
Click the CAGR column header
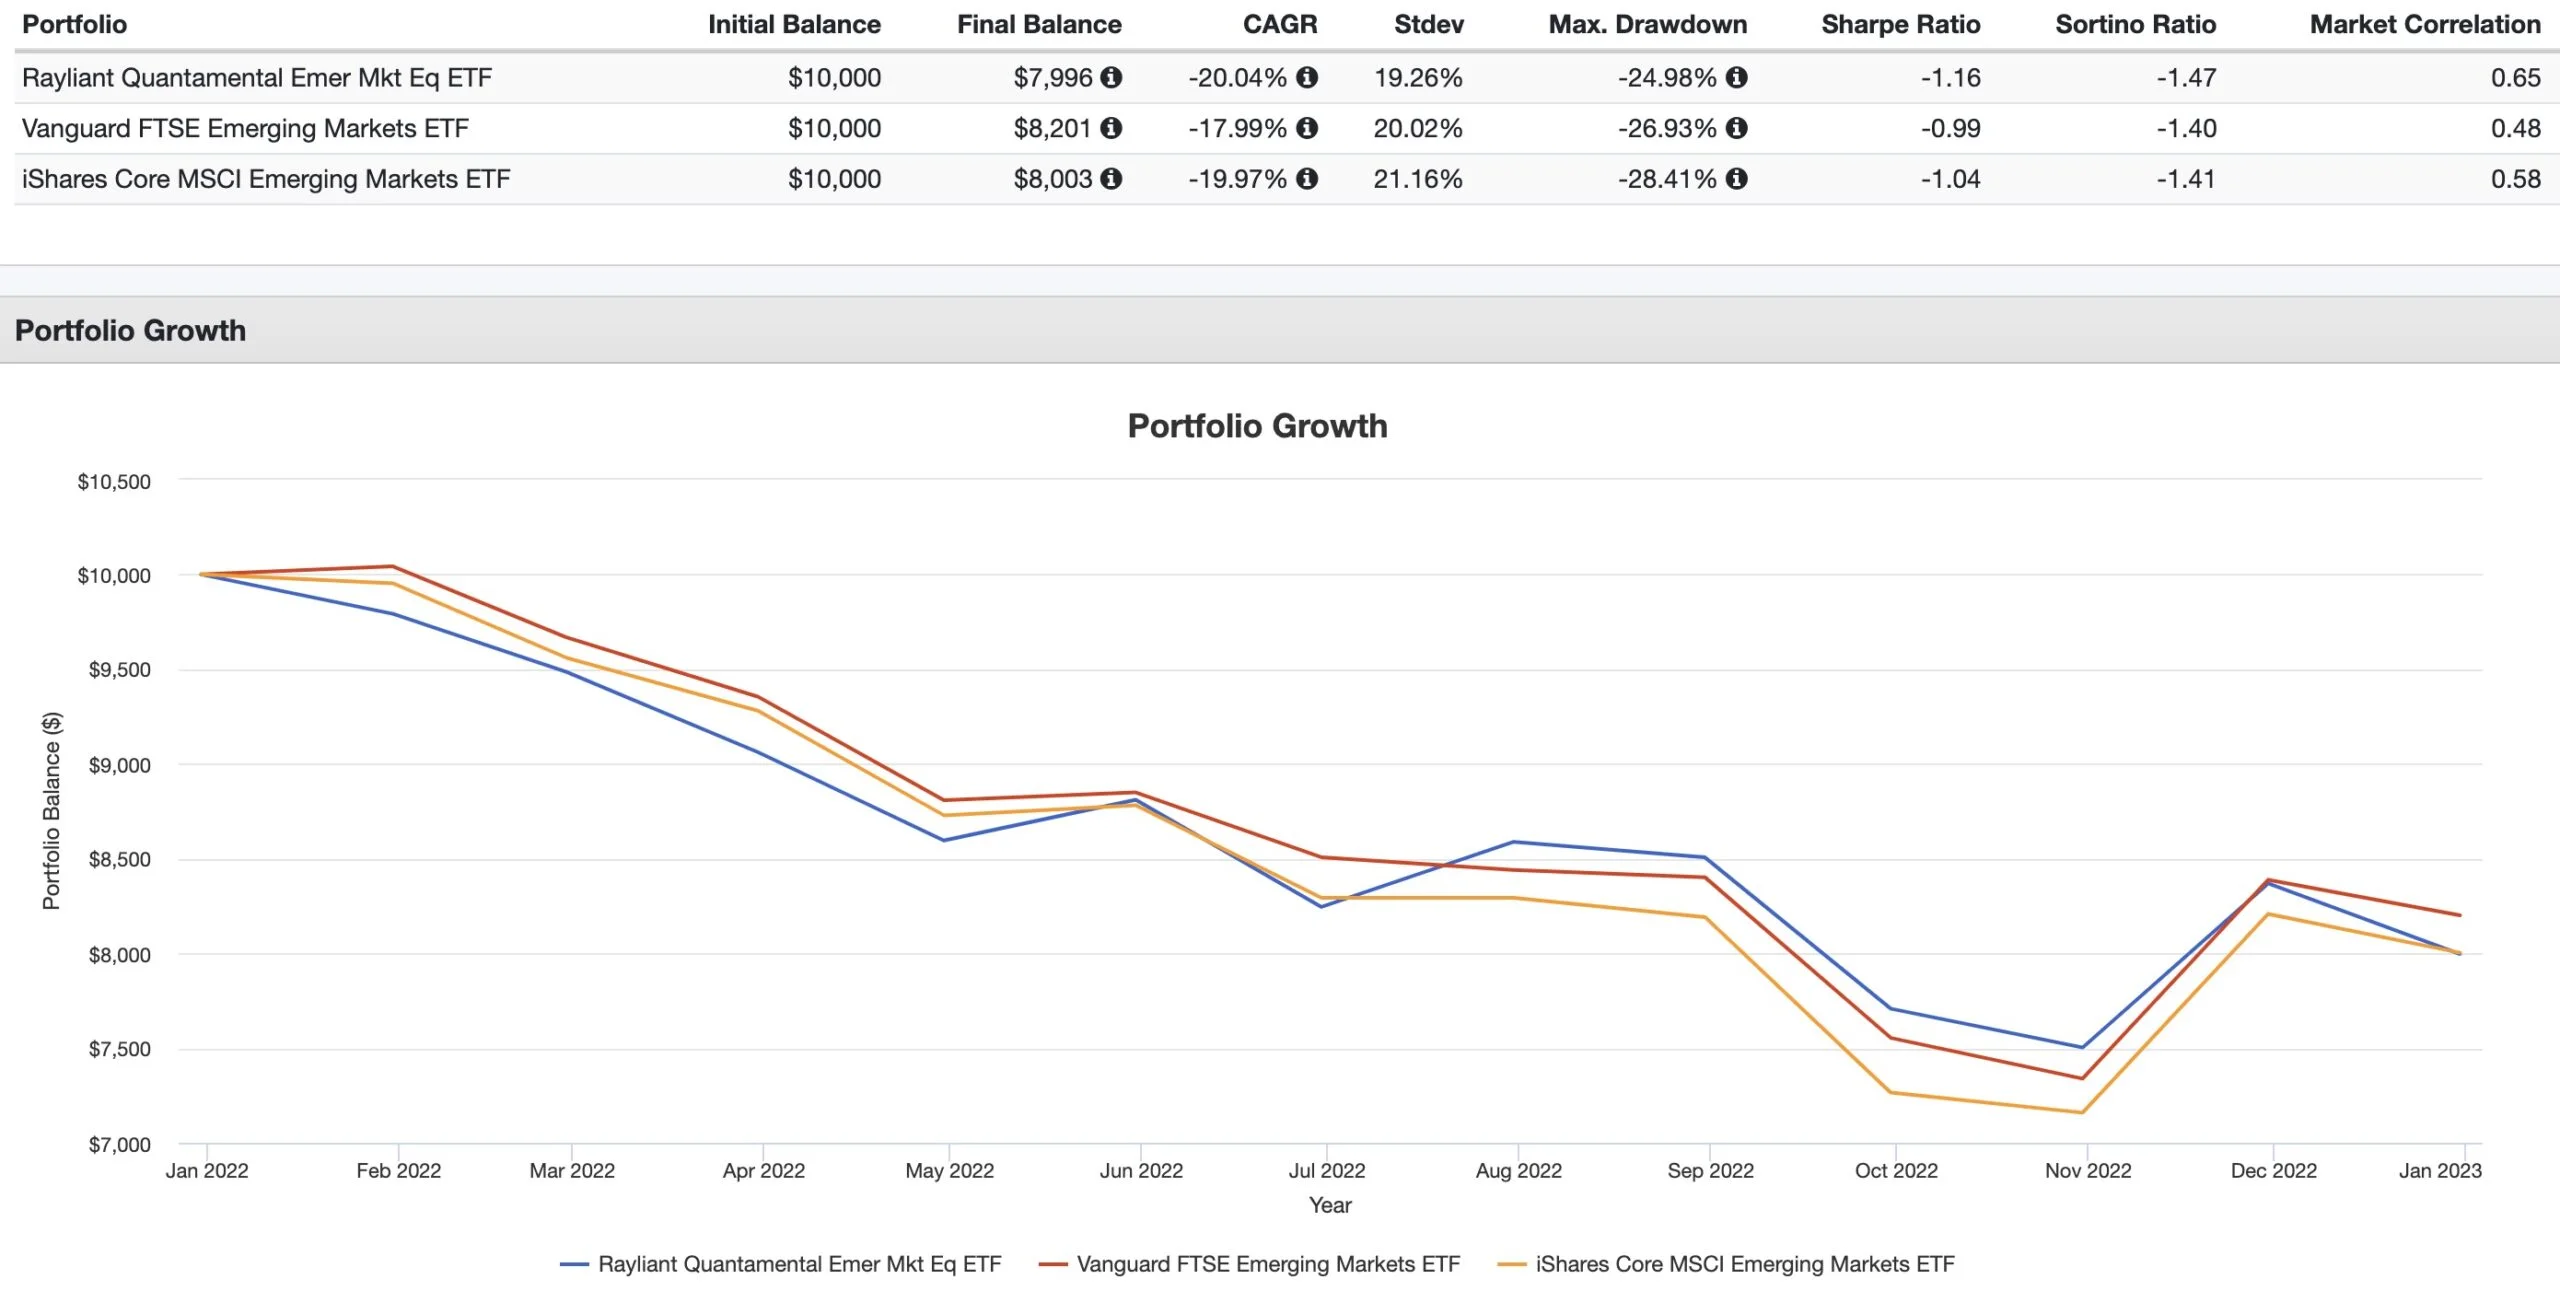tap(1280, 24)
